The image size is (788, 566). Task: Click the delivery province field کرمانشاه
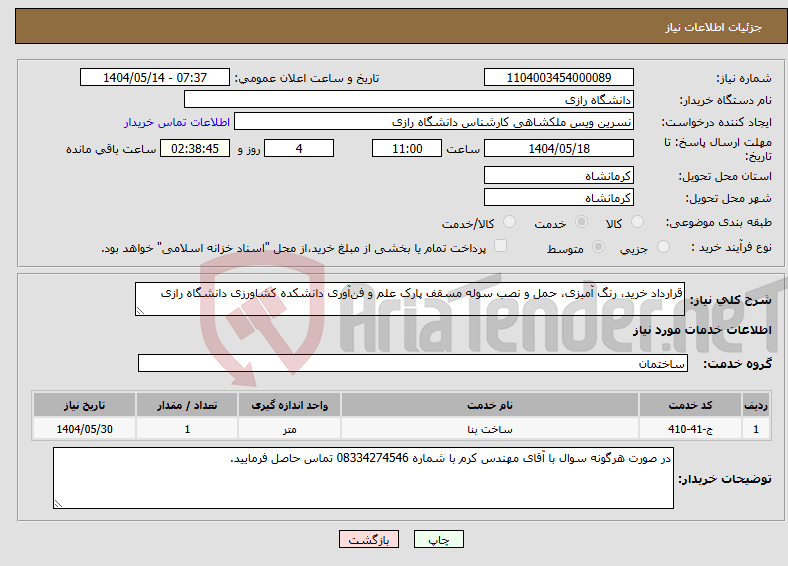pyautogui.click(x=559, y=175)
